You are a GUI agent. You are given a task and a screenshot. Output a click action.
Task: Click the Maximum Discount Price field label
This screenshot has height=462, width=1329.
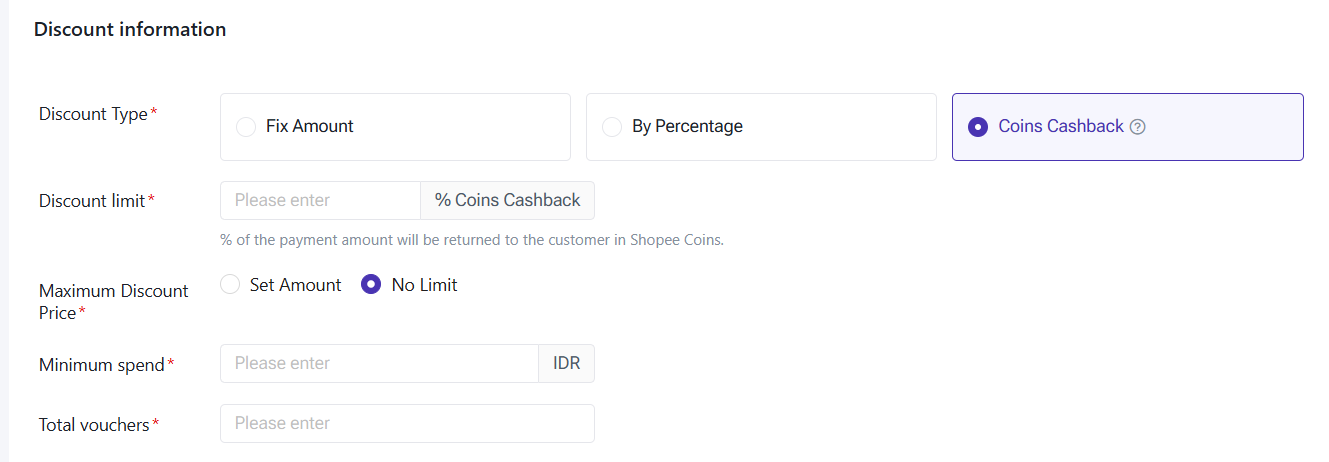click(x=113, y=302)
